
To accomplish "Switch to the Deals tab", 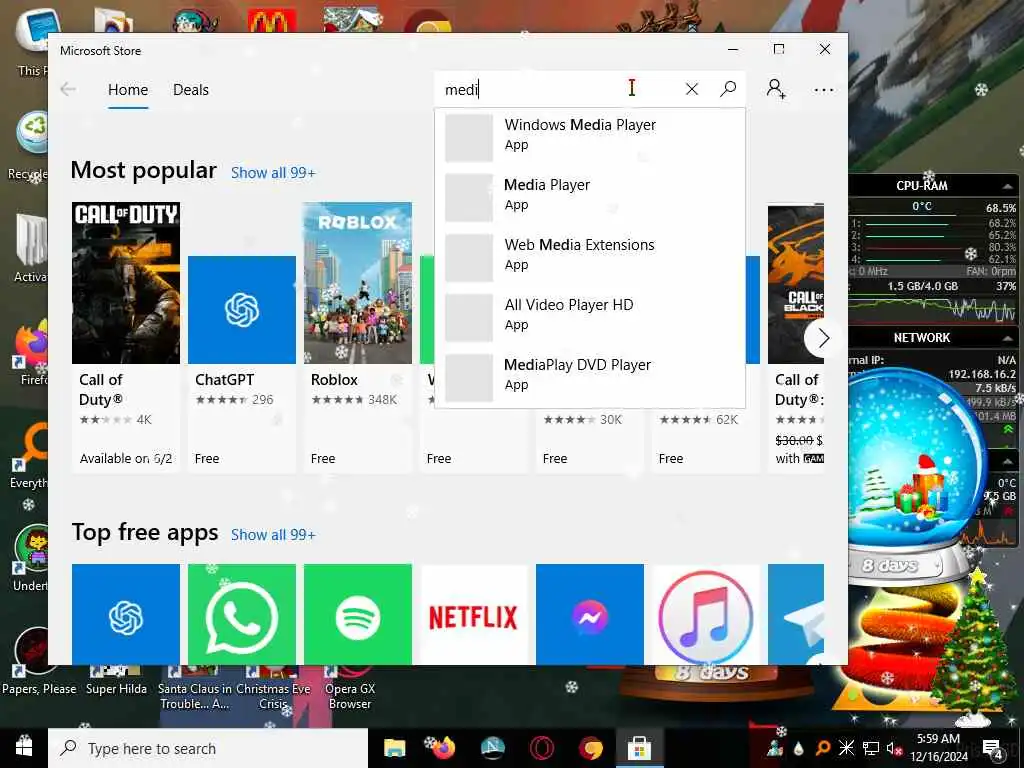I will tap(191, 89).
